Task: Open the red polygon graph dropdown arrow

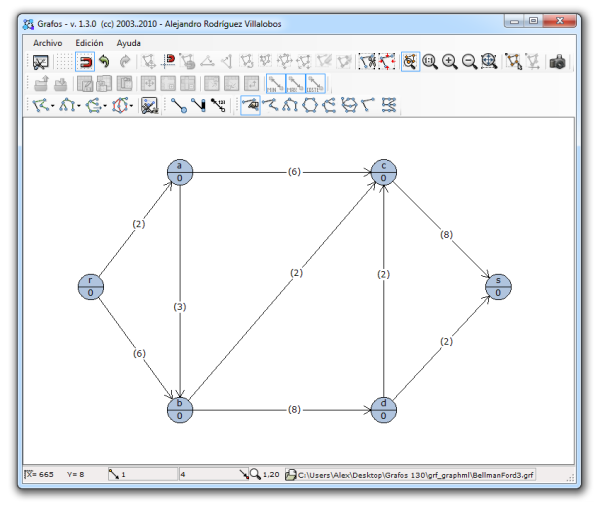Action: point(130,105)
